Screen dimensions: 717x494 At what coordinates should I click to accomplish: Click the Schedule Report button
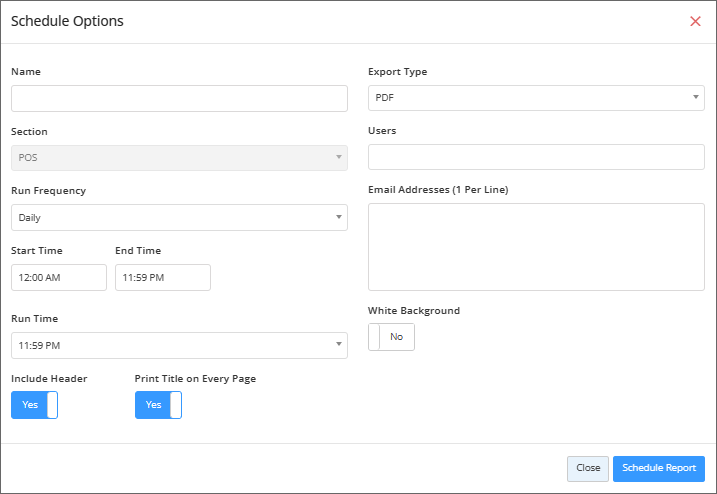[658, 468]
